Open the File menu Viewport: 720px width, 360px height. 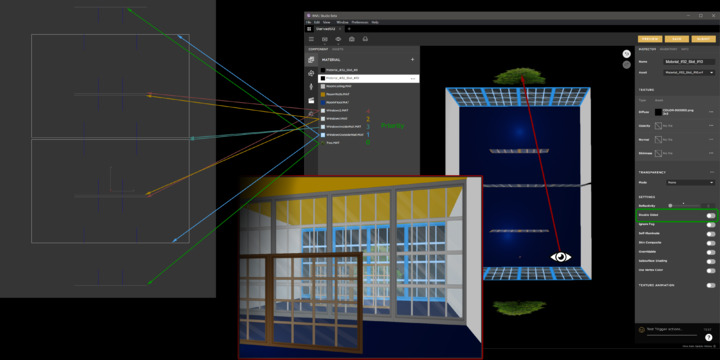coord(309,22)
